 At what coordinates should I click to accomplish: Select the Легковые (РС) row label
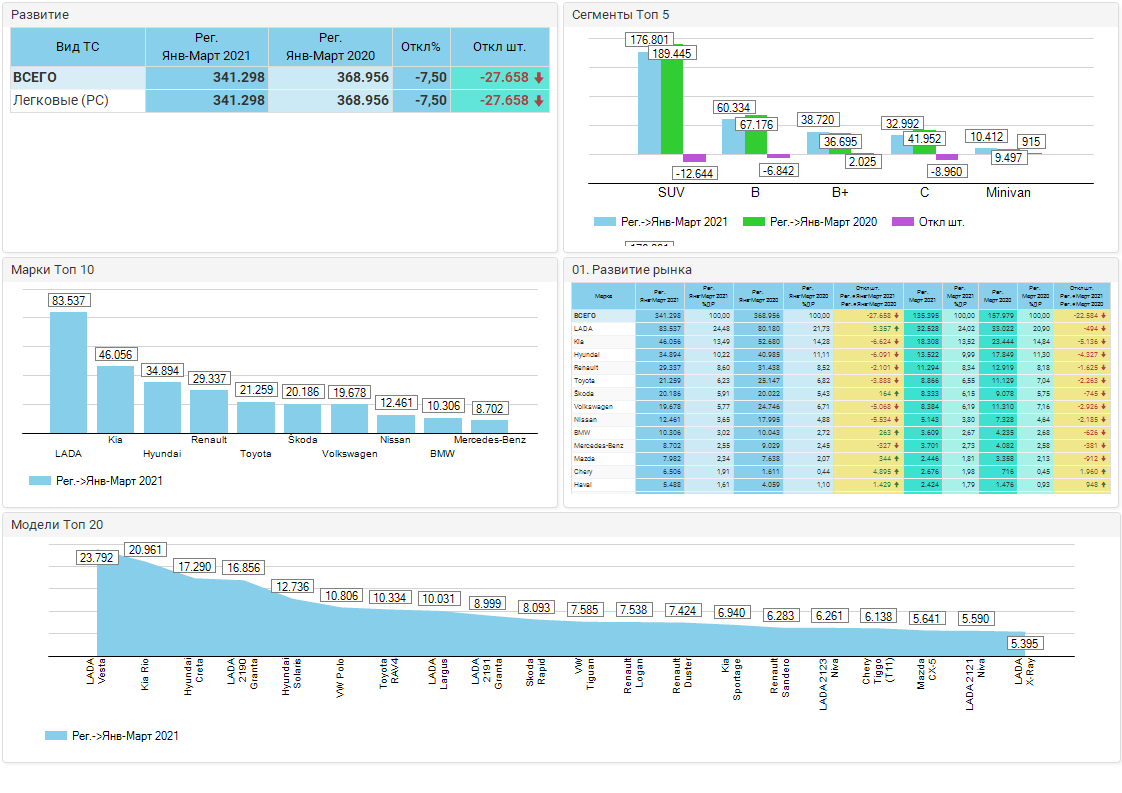(x=60, y=101)
